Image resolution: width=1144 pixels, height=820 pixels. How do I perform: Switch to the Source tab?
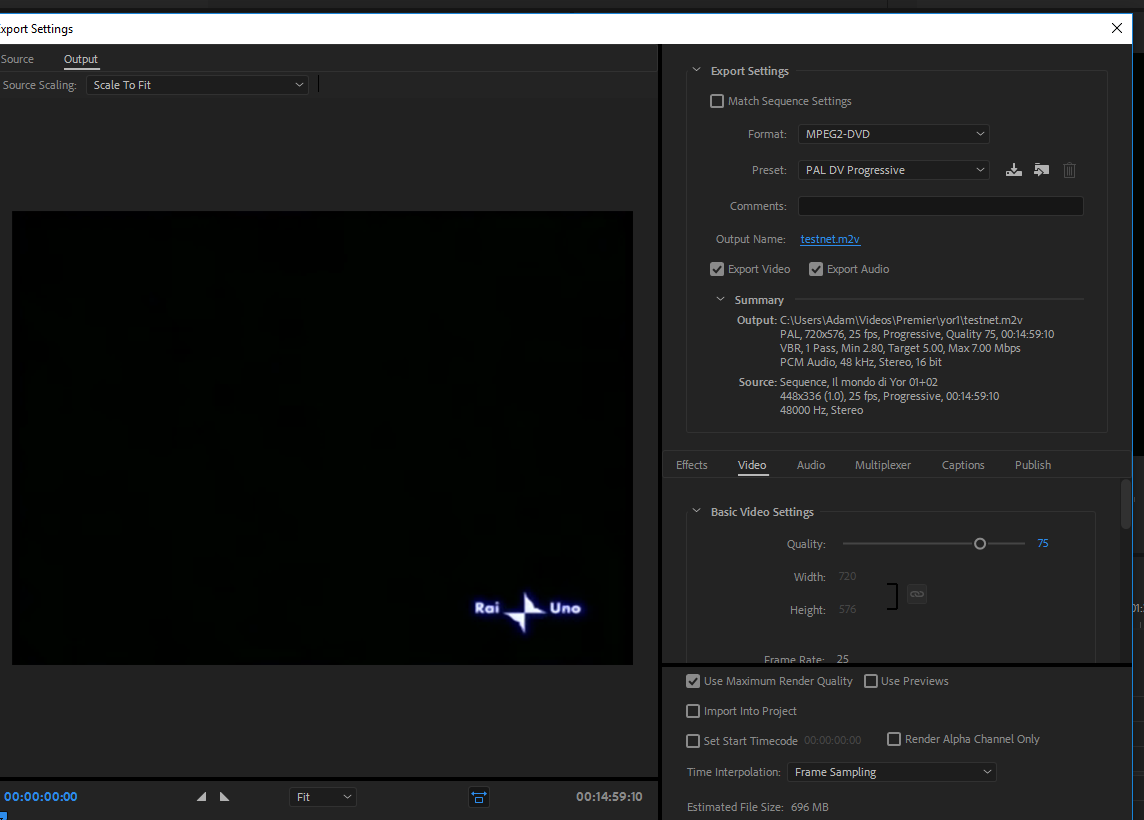click(17, 59)
